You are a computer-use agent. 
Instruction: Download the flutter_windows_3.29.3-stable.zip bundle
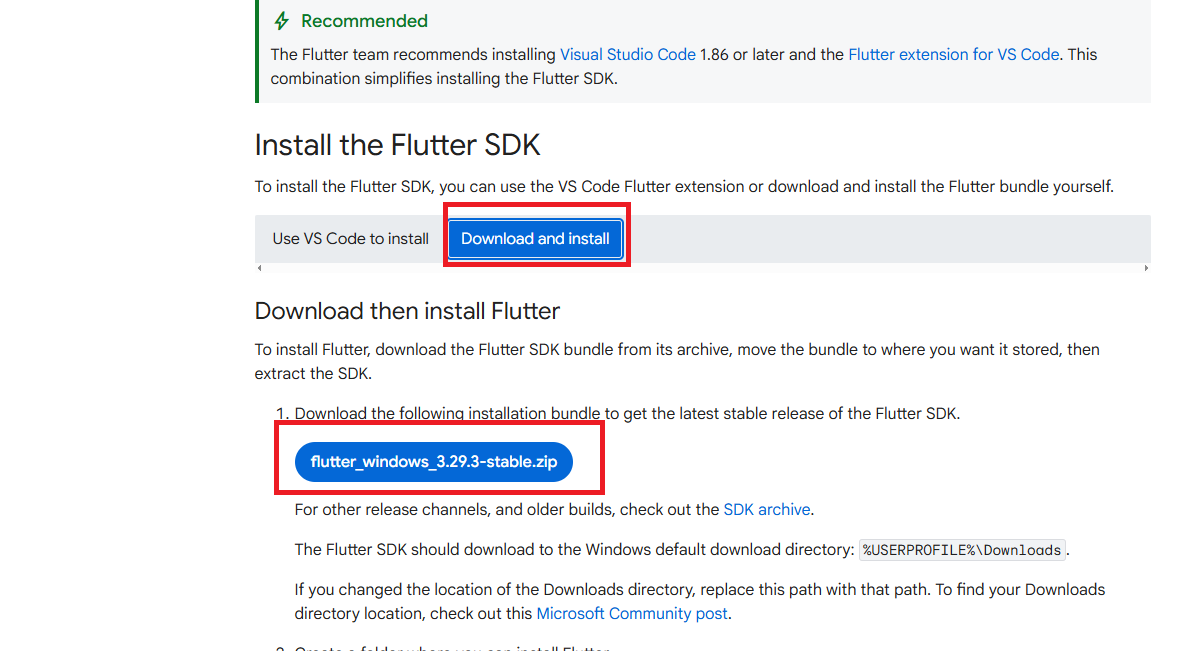click(433, 462)
